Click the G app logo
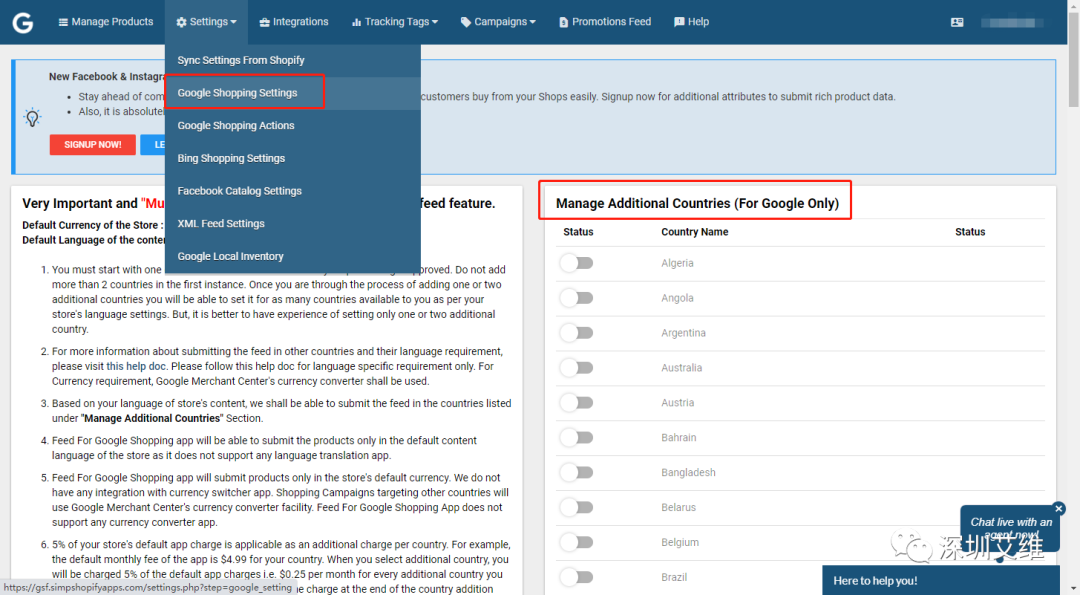 click(x=23, y=23)
